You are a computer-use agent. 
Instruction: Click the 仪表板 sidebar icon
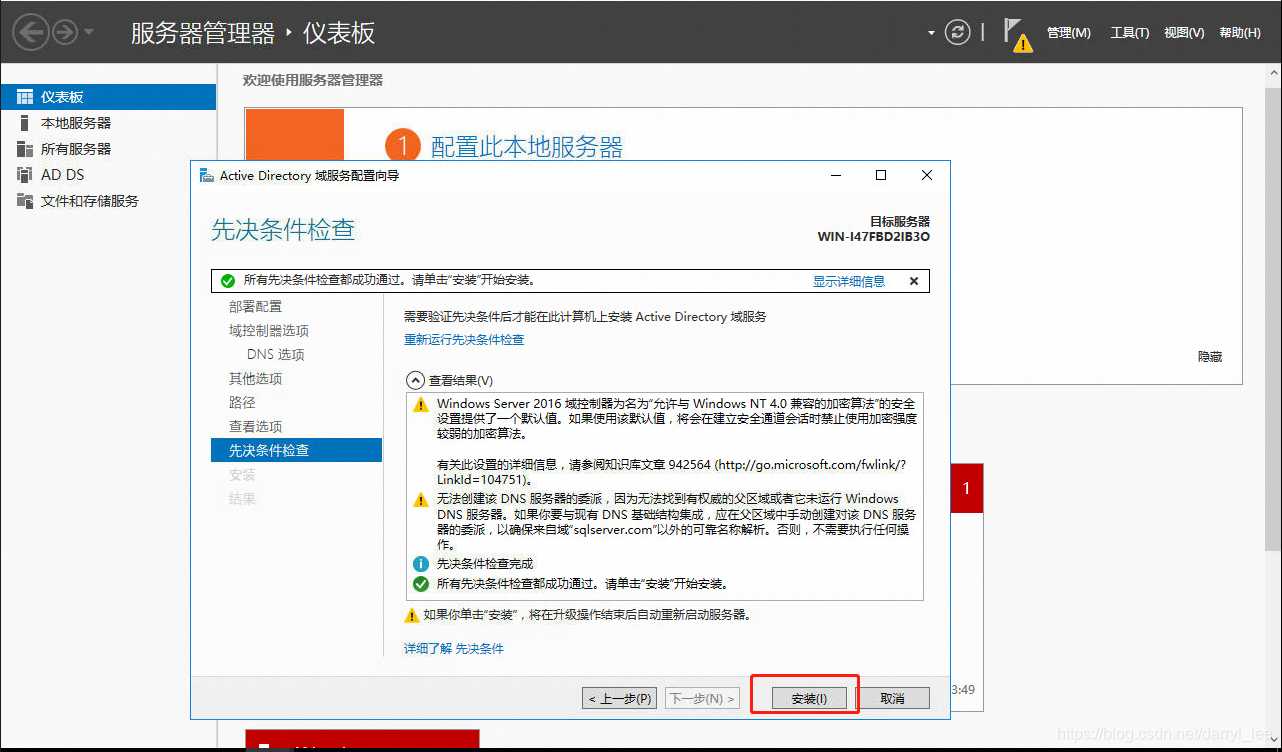[25, 97]
